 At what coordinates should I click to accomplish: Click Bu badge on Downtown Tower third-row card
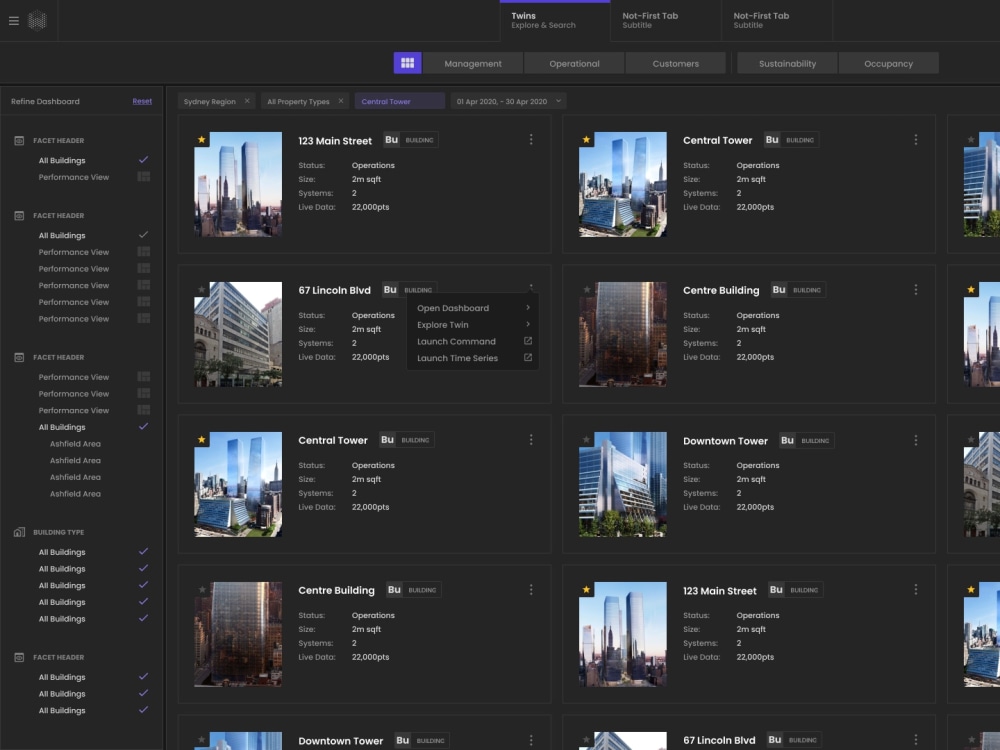click(788, 441)
